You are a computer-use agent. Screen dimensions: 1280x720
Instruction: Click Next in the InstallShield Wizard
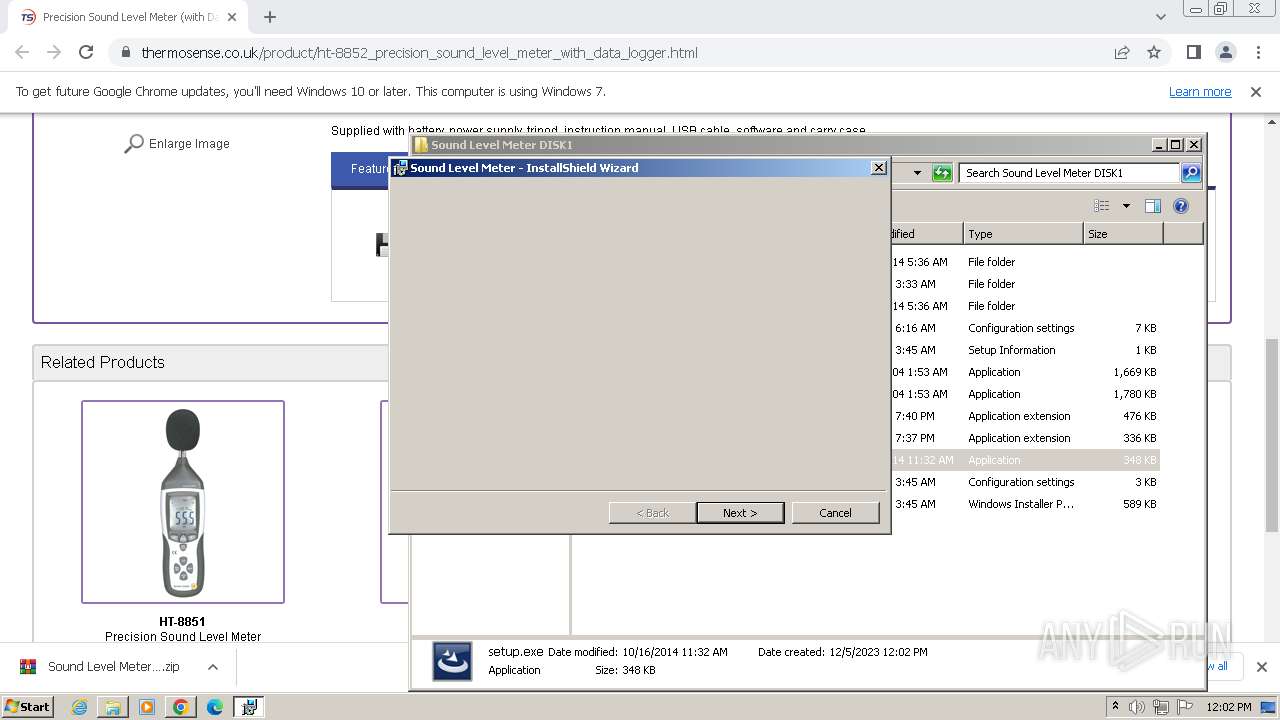coord(740,513)
